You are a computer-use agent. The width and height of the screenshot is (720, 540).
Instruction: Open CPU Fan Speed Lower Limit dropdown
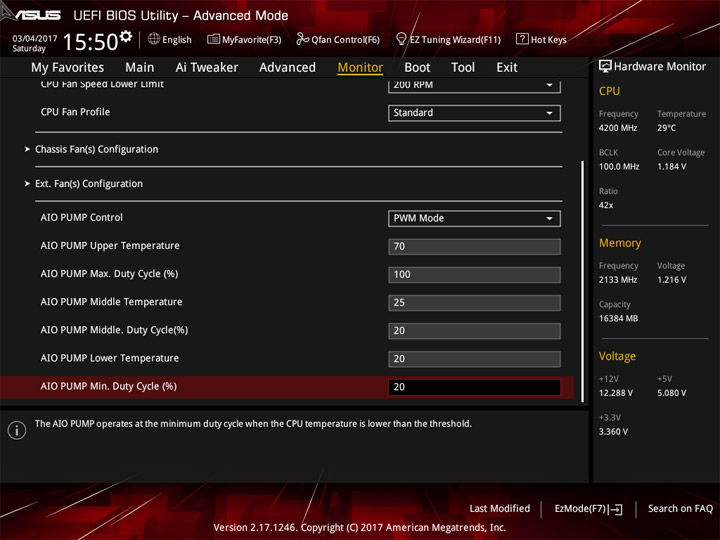coord(474,85)
